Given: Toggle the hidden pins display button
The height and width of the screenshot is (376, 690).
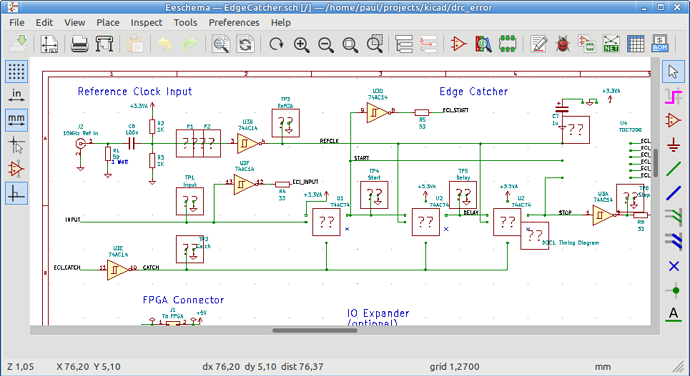Looking at the screenshot, I should (x=16, y=169).
